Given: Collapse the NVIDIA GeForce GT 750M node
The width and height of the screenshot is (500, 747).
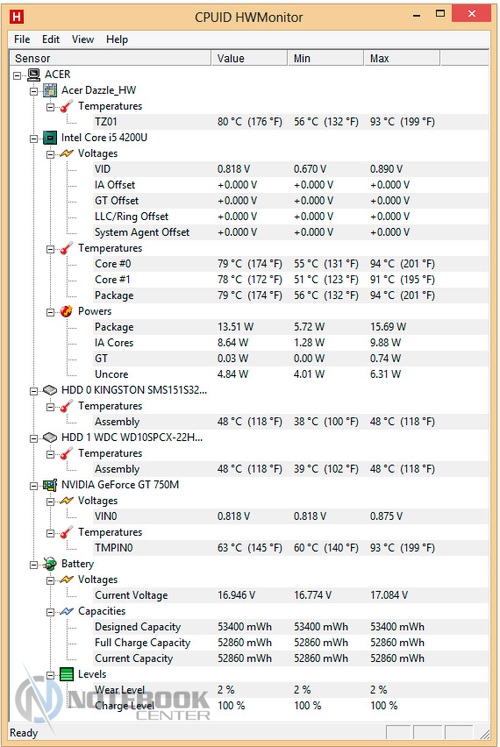Looking at the screenshot, I should tap(34, 486).
